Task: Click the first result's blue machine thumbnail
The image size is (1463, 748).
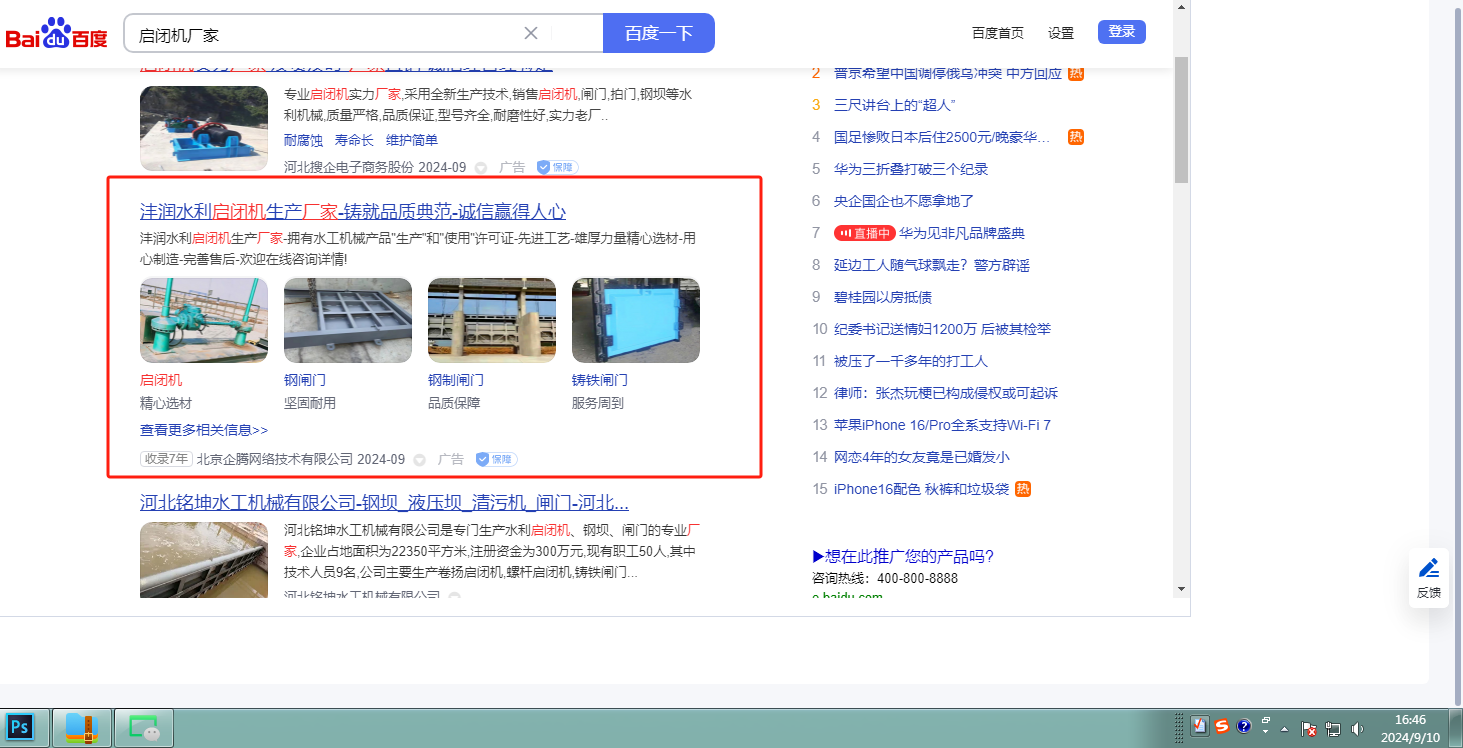Action: pyautogui.click(x=204, y=128)
